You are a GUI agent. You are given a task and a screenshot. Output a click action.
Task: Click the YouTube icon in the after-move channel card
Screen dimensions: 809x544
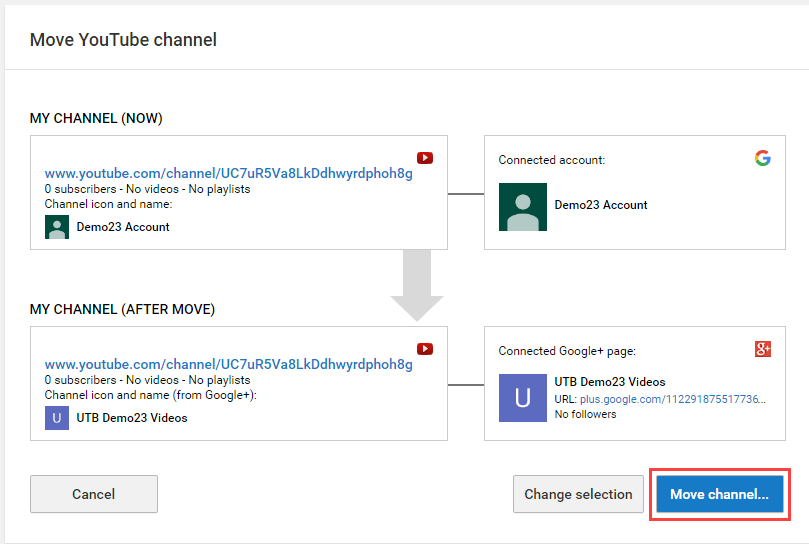pos(425,349)
